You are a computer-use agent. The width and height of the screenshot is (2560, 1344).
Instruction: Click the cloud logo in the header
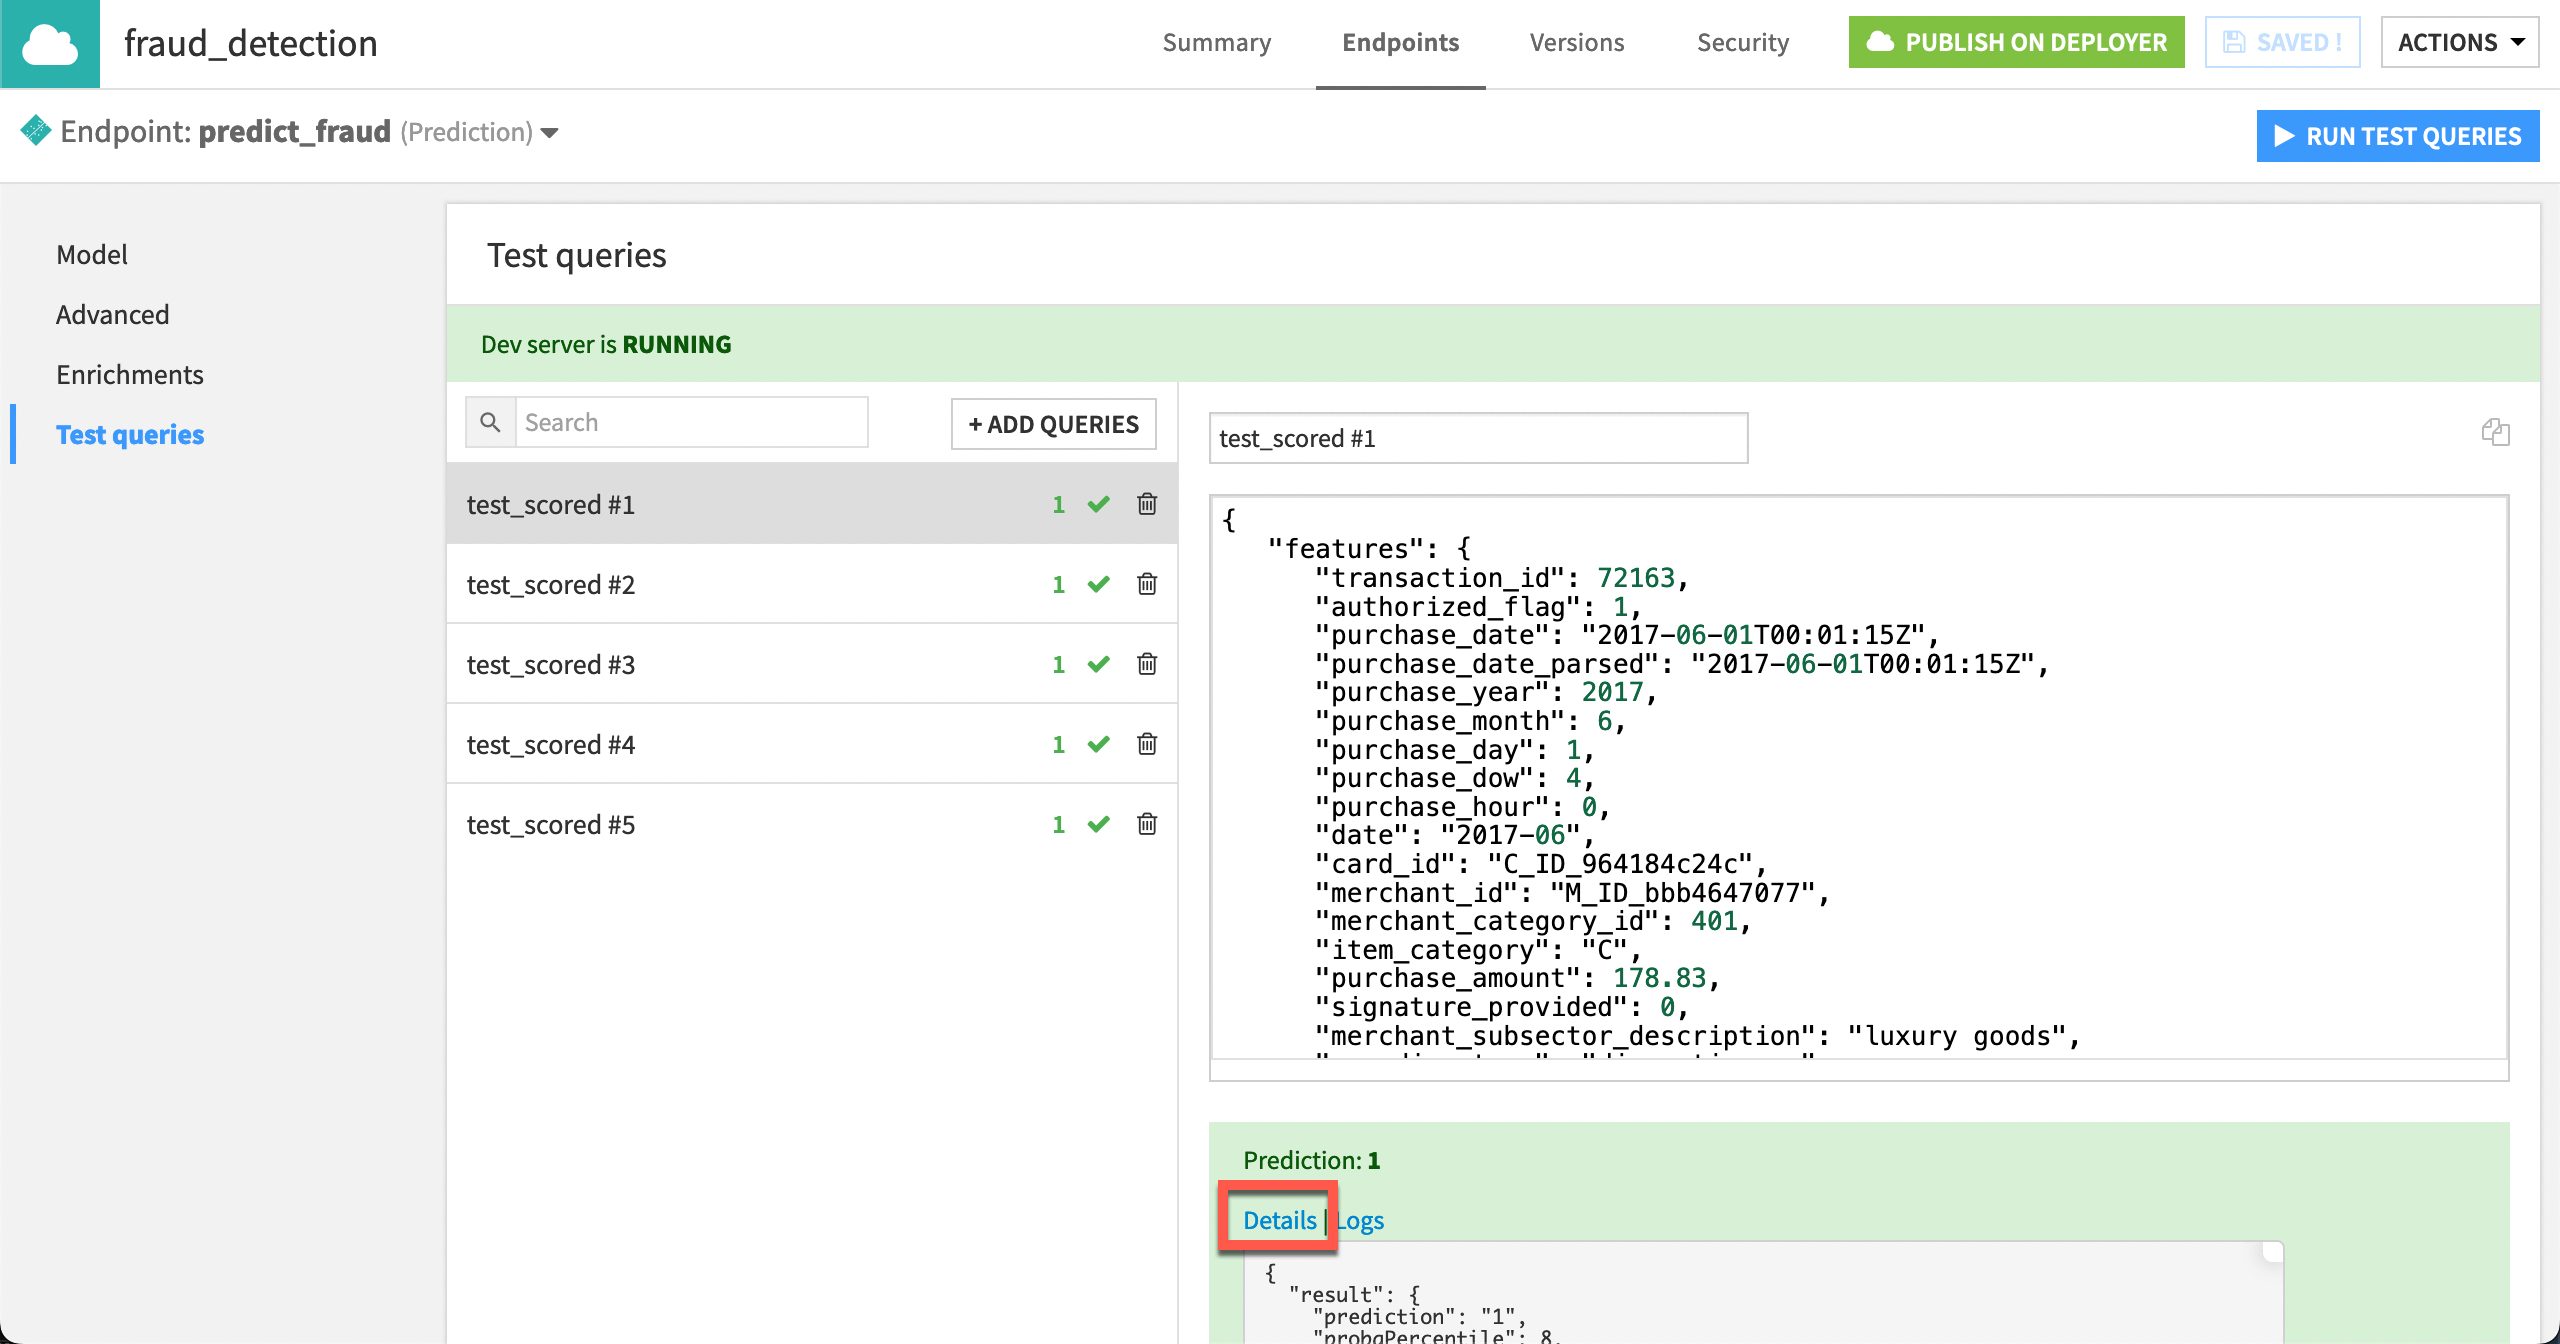tap(50, 42)
